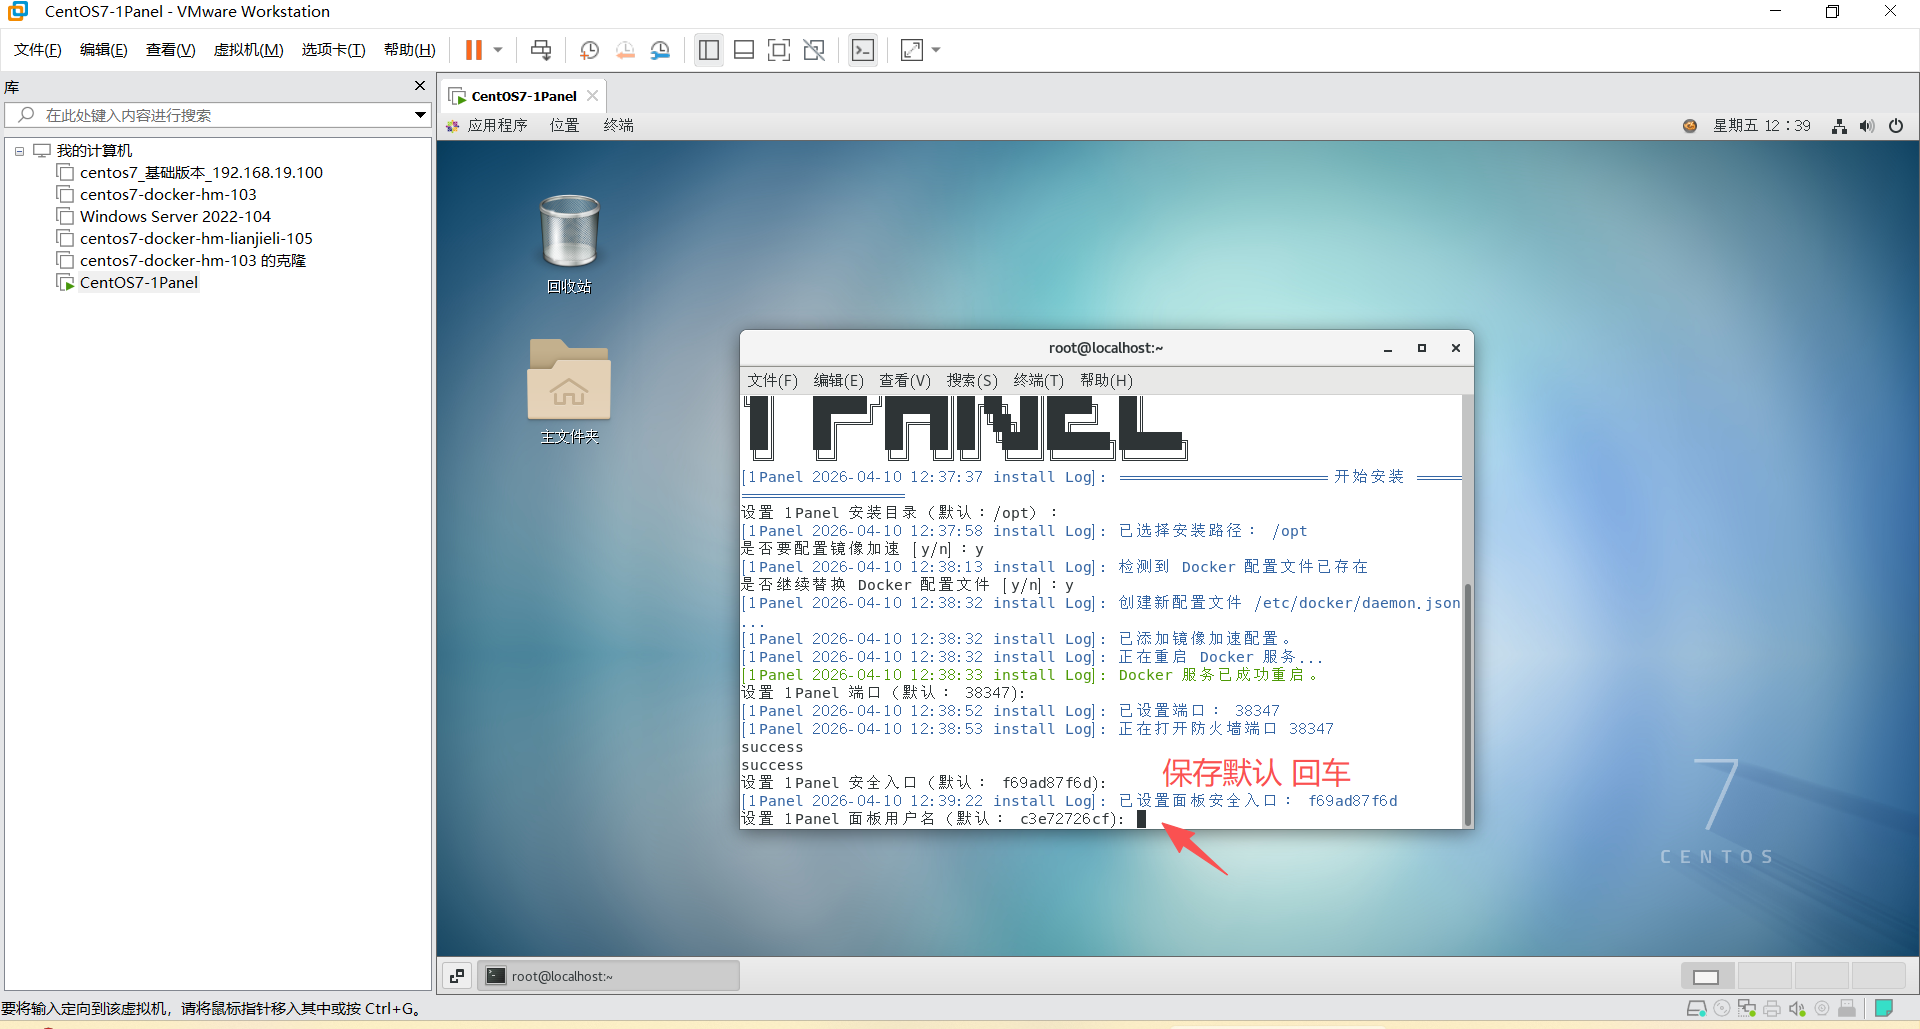Open the library search dropdown arrow

coord(421,115)
